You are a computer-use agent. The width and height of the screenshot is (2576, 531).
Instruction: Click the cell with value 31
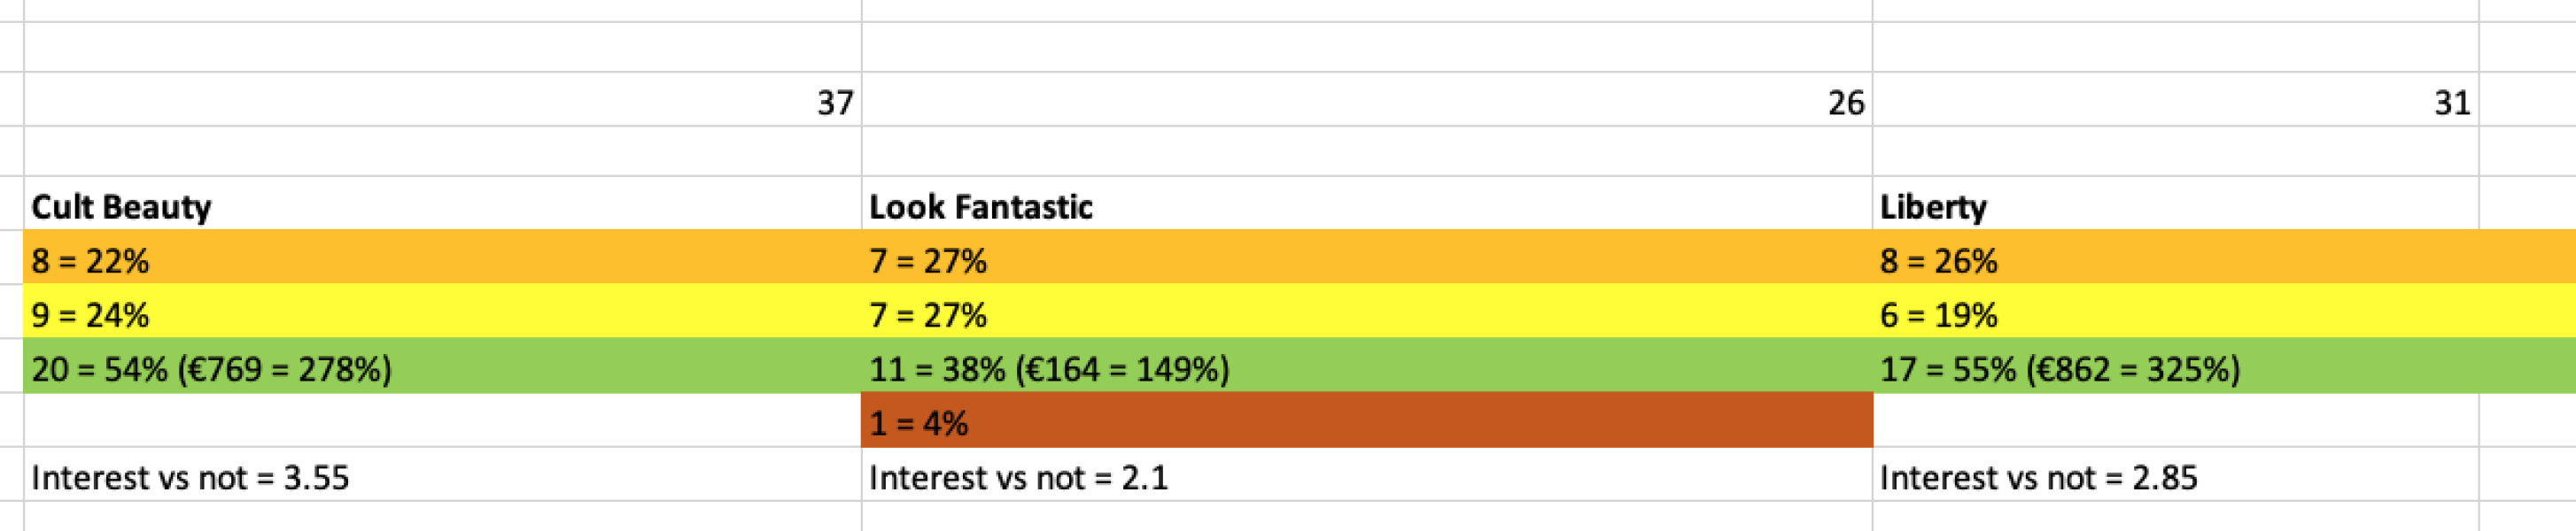(x=2175, y=101)
